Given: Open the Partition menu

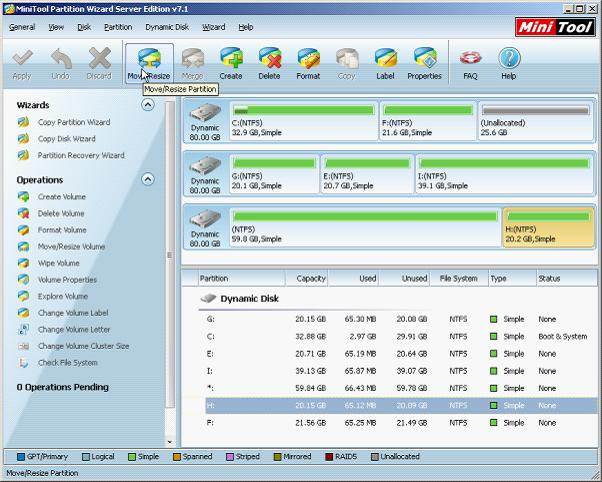Looking at the screenshot, I should click(x=118, y=27).
